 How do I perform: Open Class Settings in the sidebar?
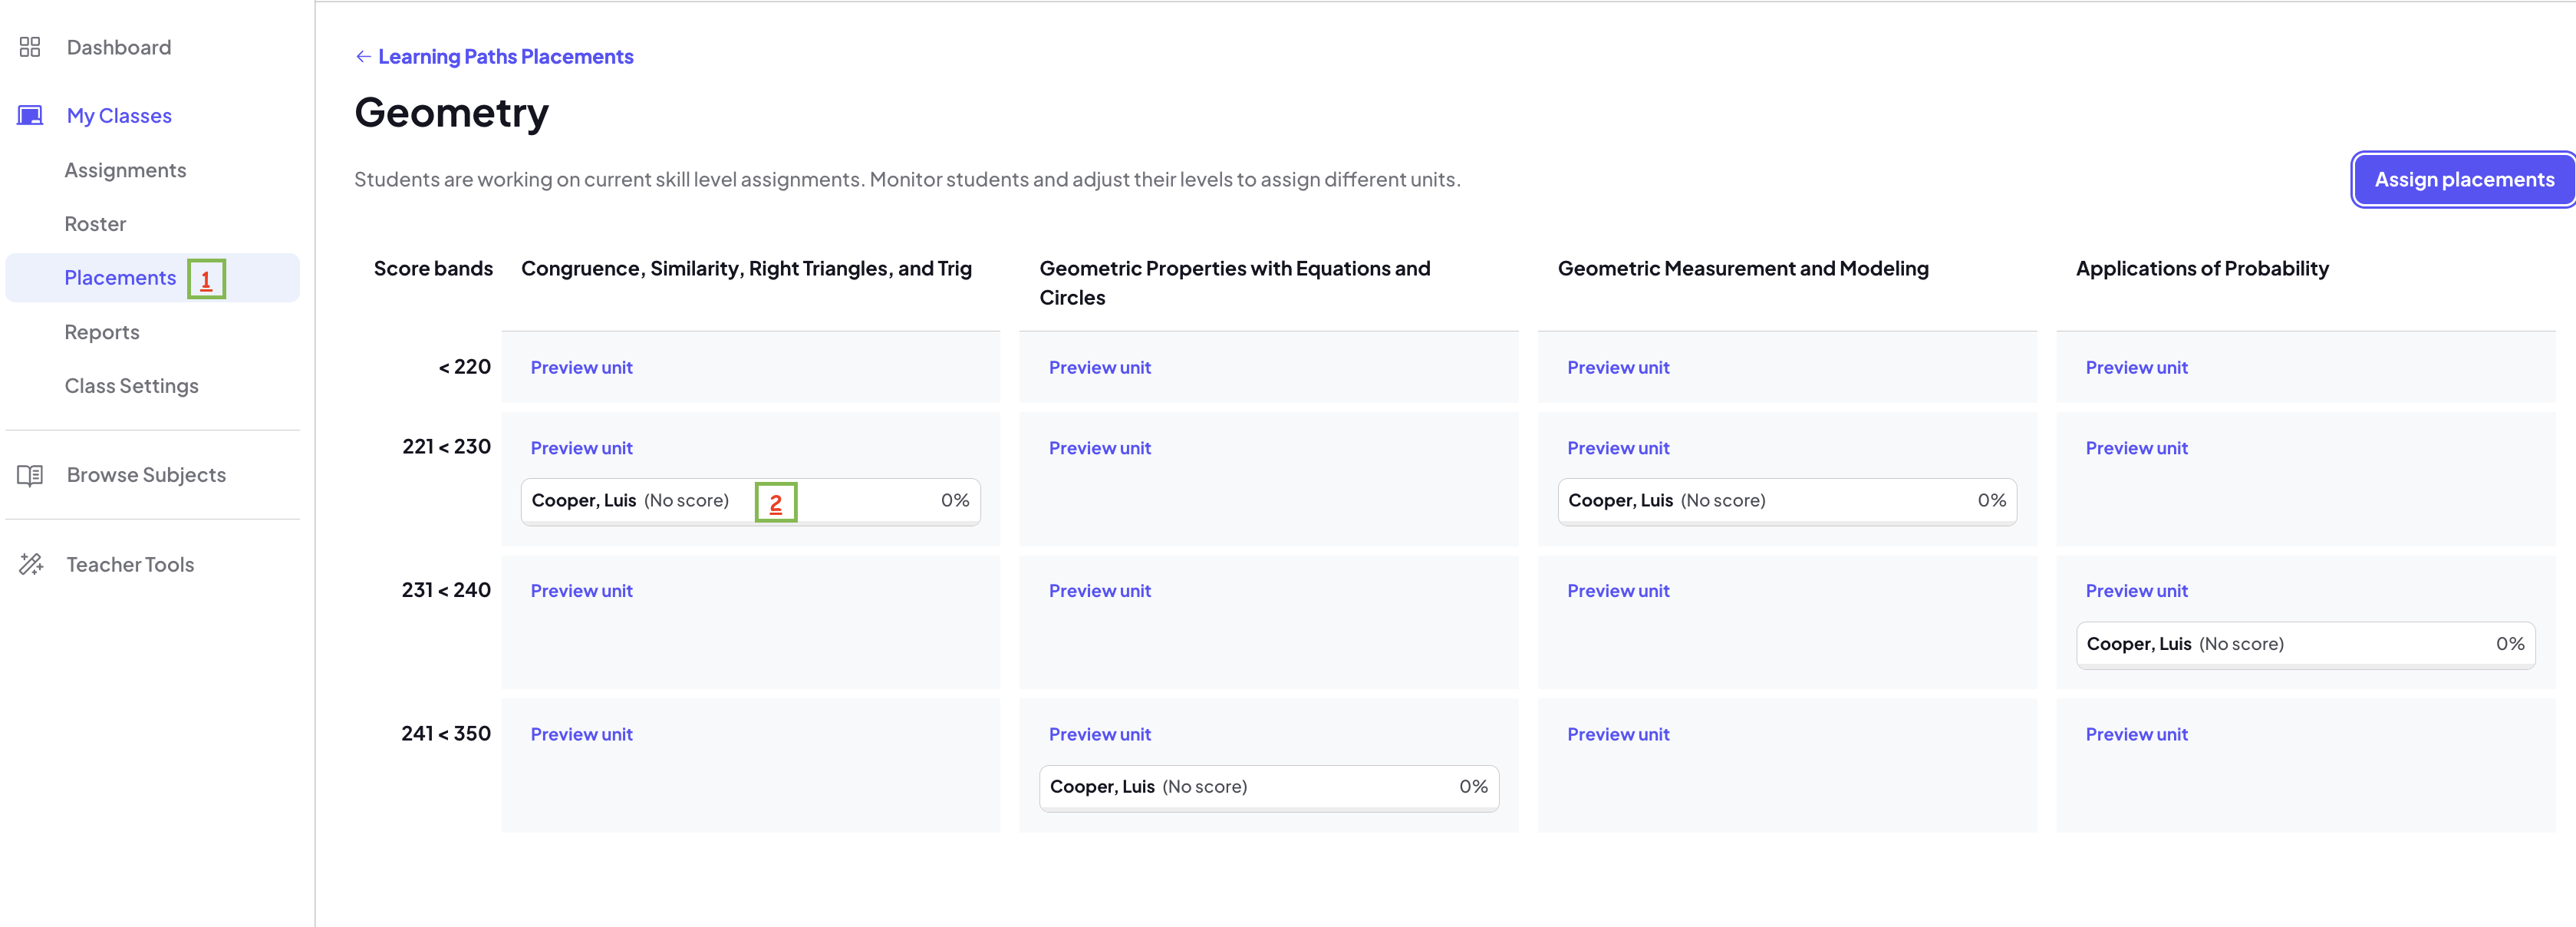tap(131, 386)
